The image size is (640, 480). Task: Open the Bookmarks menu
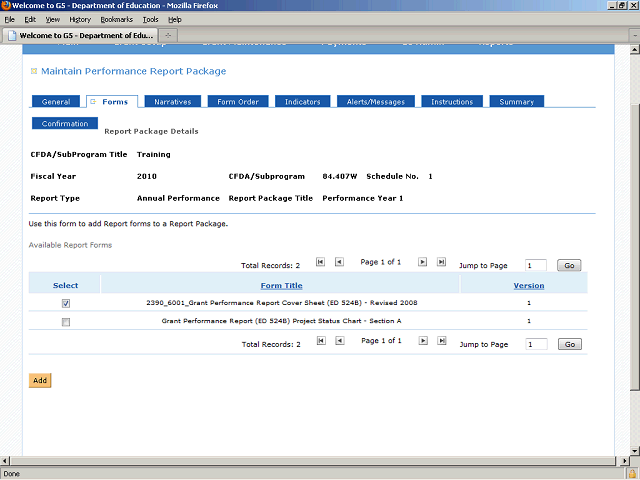pos(116,19)
